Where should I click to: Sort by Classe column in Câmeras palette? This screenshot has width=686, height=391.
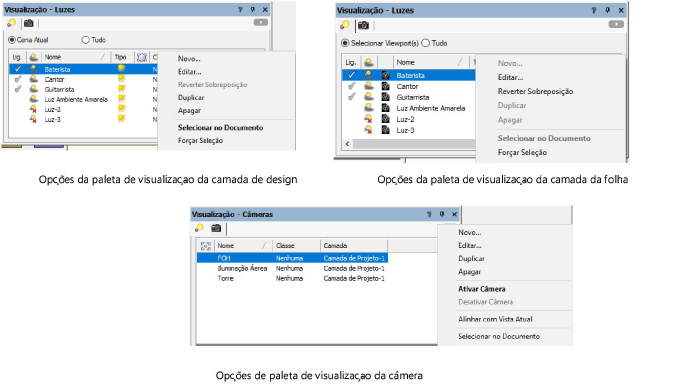(x=296, y=246)
